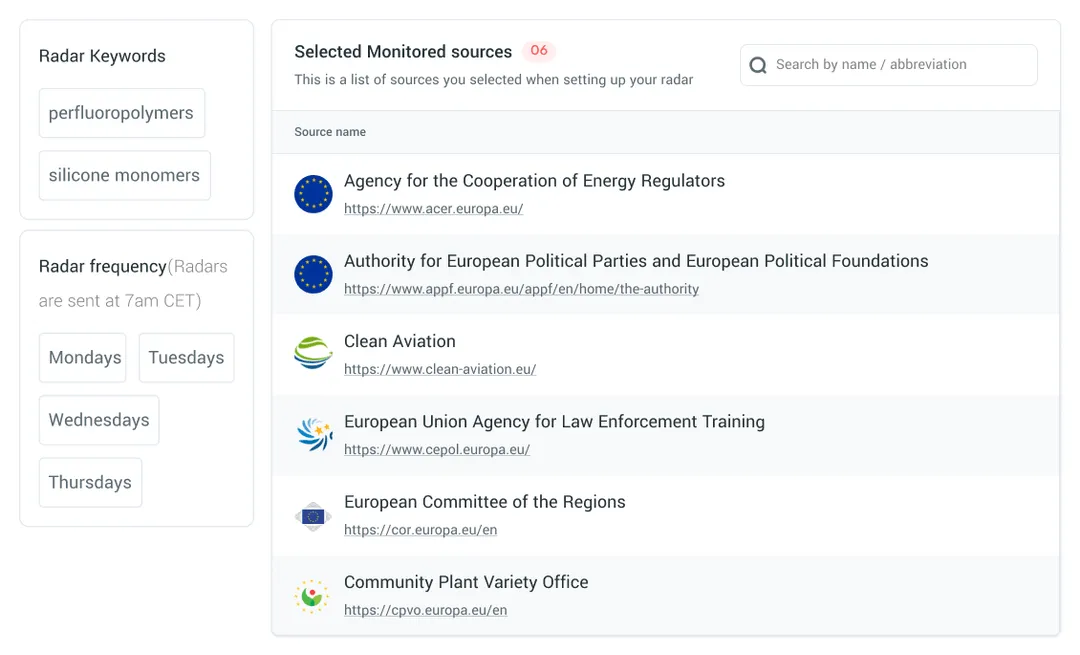Click the Radar frequency heading
The width and height of the screenshot is (1080, 655).
pos(103,267)
